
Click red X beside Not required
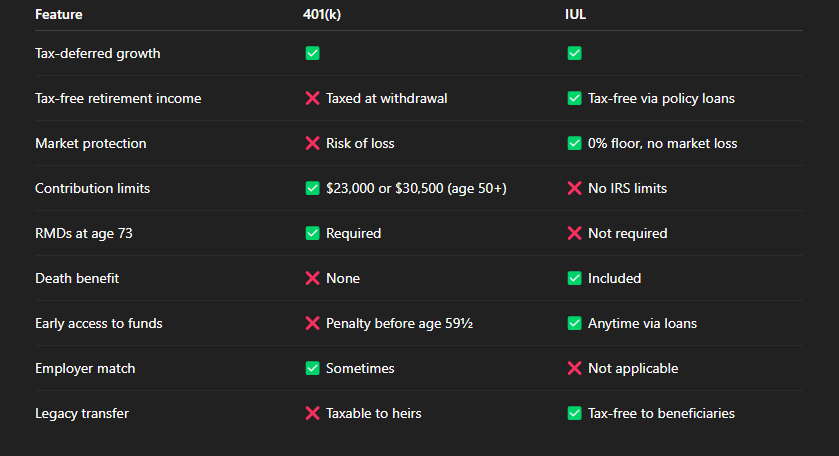pos(575,233)
